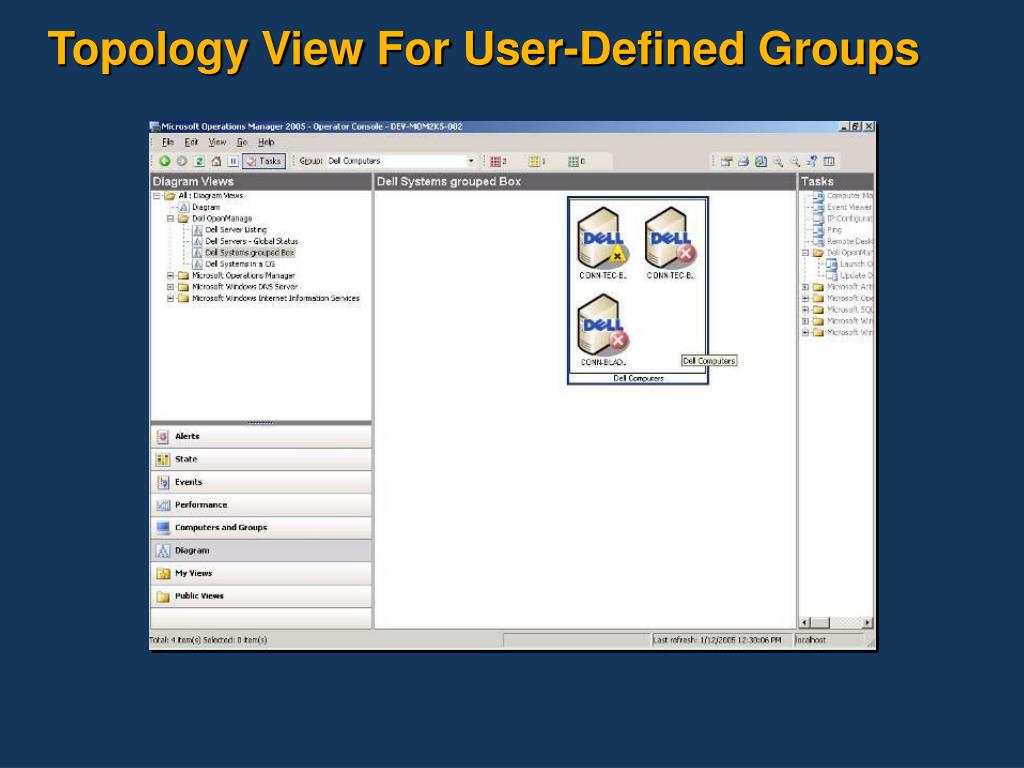
Task: Run the Ping task in Tasks pane
Action: pyautogui.click(x=834, y=230)
